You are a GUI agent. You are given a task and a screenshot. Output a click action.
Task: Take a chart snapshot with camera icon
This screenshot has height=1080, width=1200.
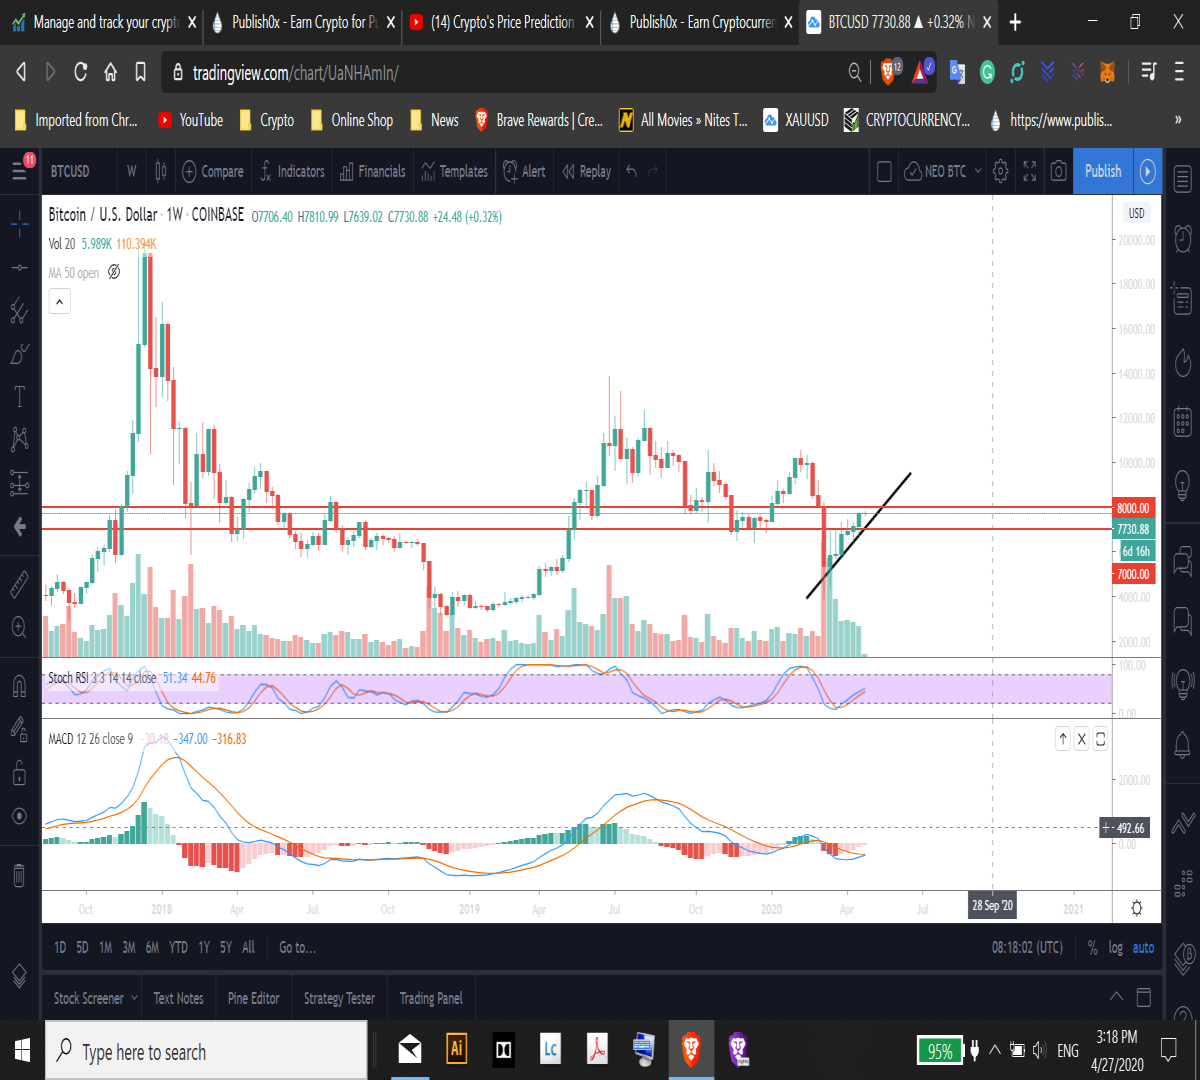[1058, 172]
